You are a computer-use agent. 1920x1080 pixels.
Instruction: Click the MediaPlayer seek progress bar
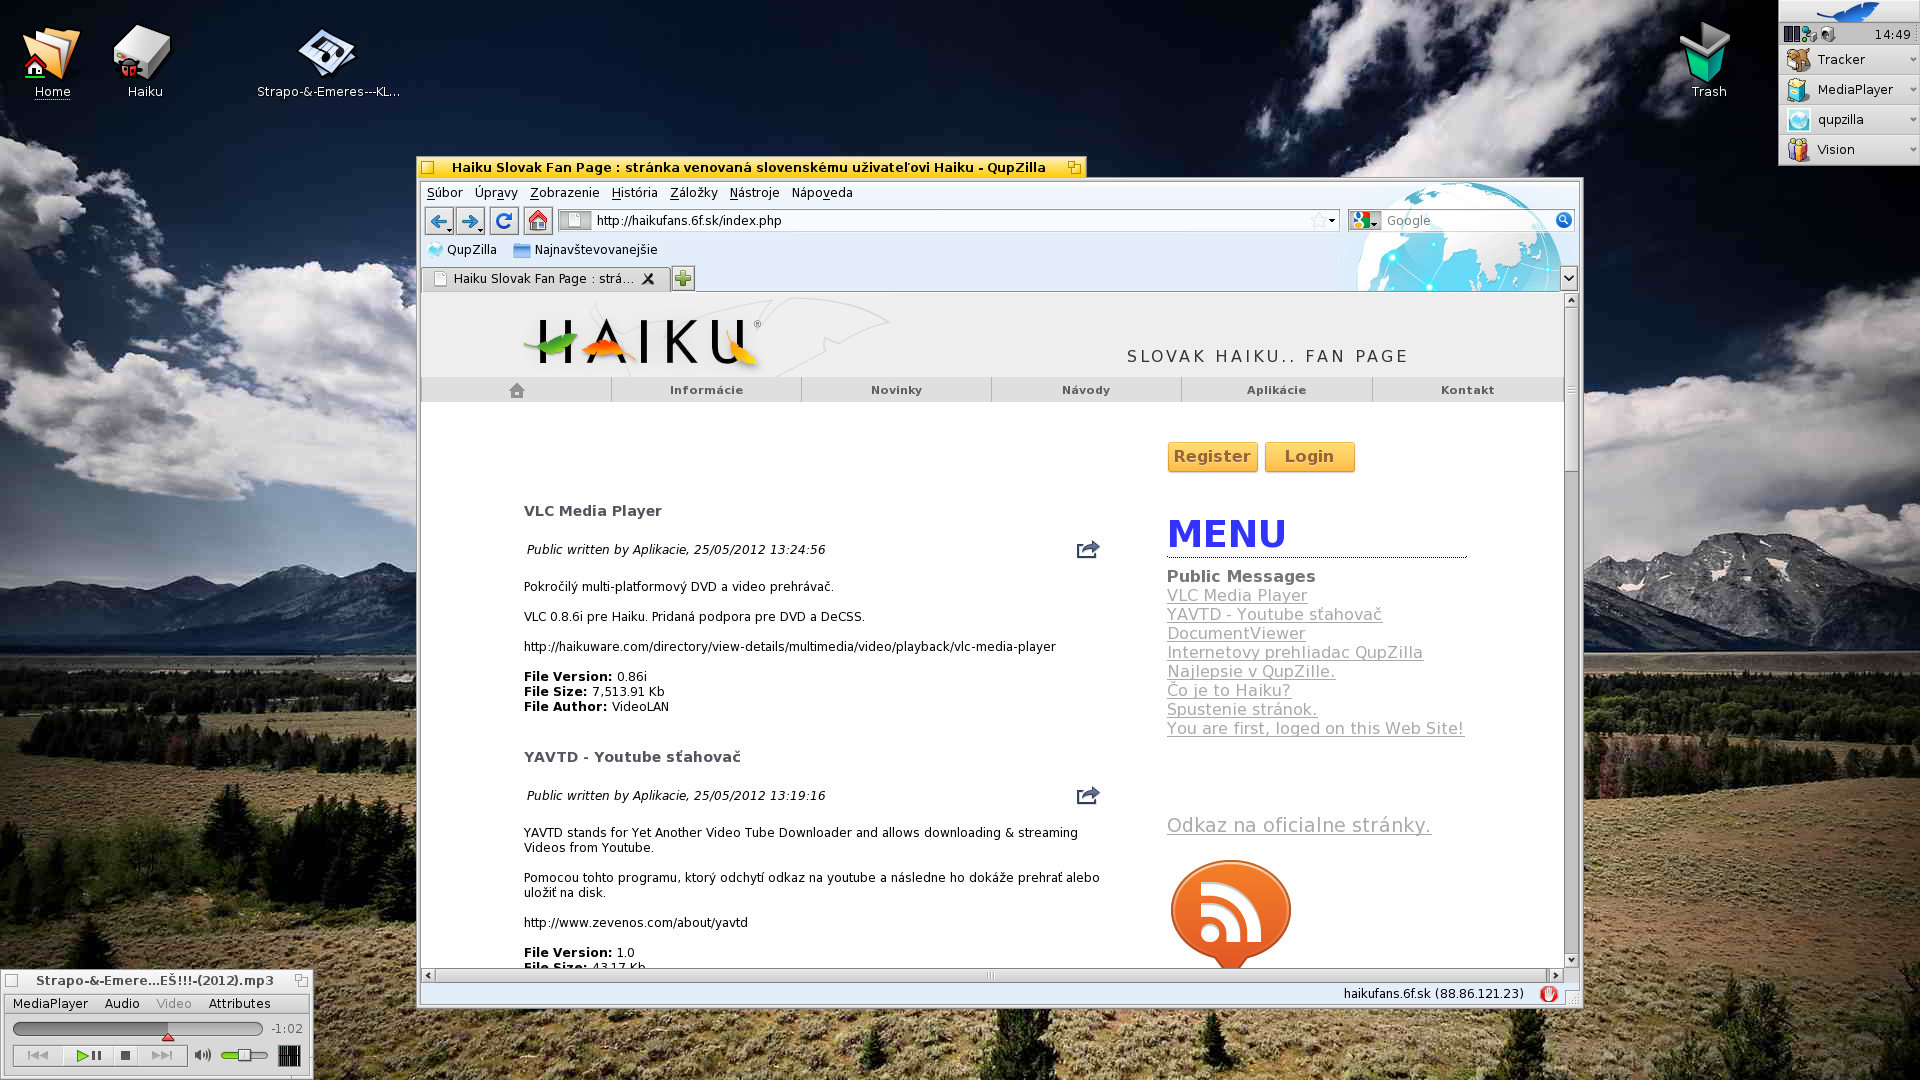point(138,1029)
